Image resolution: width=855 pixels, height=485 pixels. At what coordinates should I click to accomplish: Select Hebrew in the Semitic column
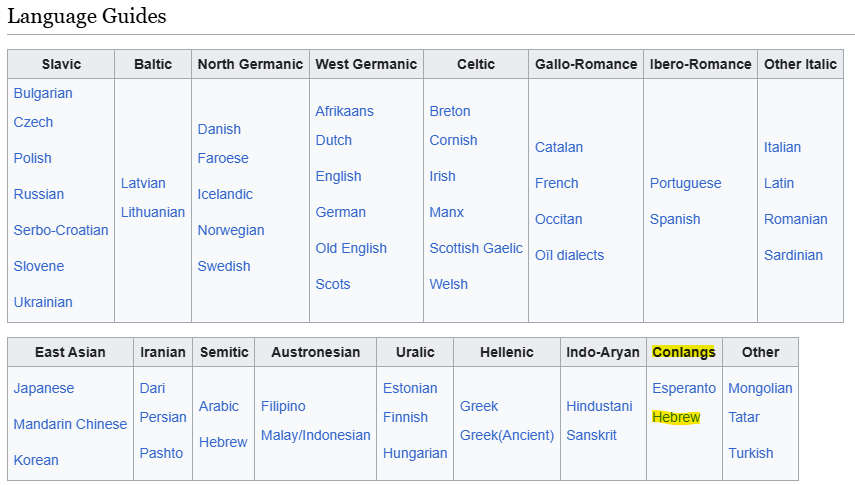point(223,442)
